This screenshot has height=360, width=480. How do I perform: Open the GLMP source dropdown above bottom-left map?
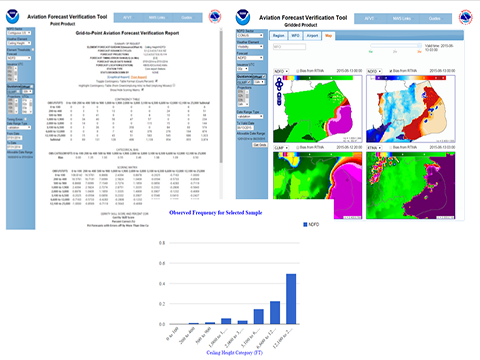tap(281, 148)
